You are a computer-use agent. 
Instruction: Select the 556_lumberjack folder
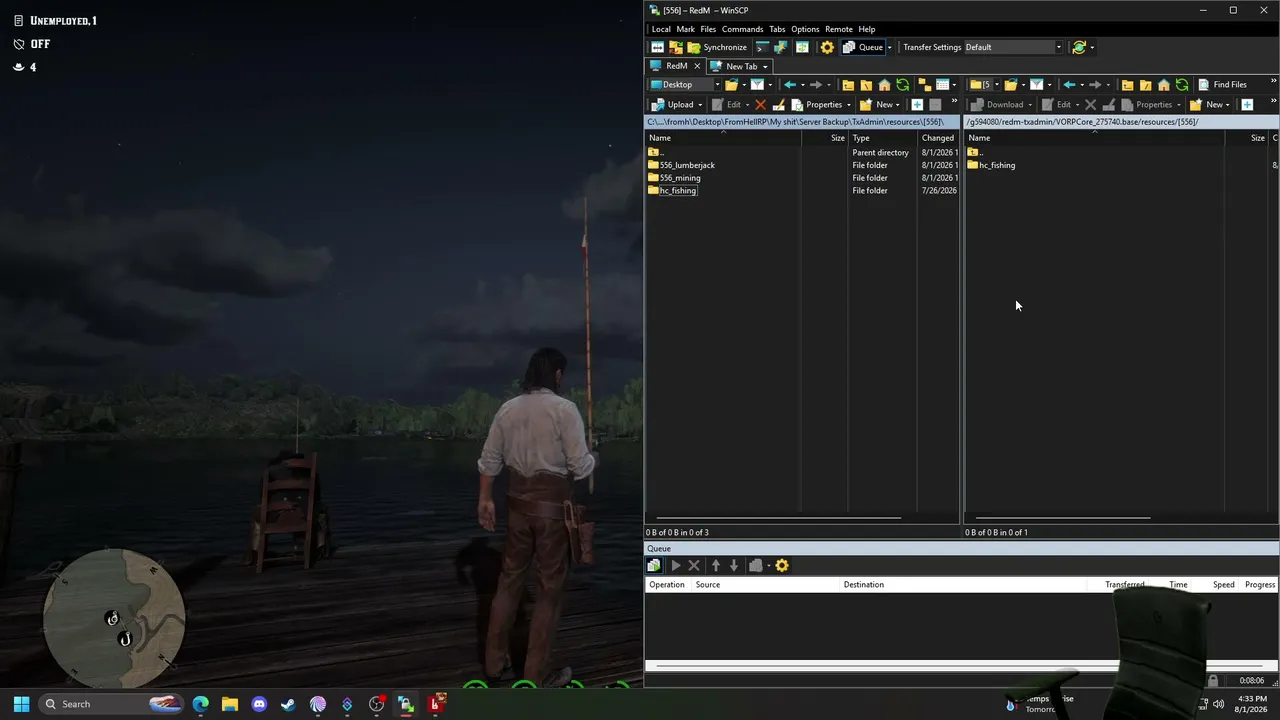[681, 165]
